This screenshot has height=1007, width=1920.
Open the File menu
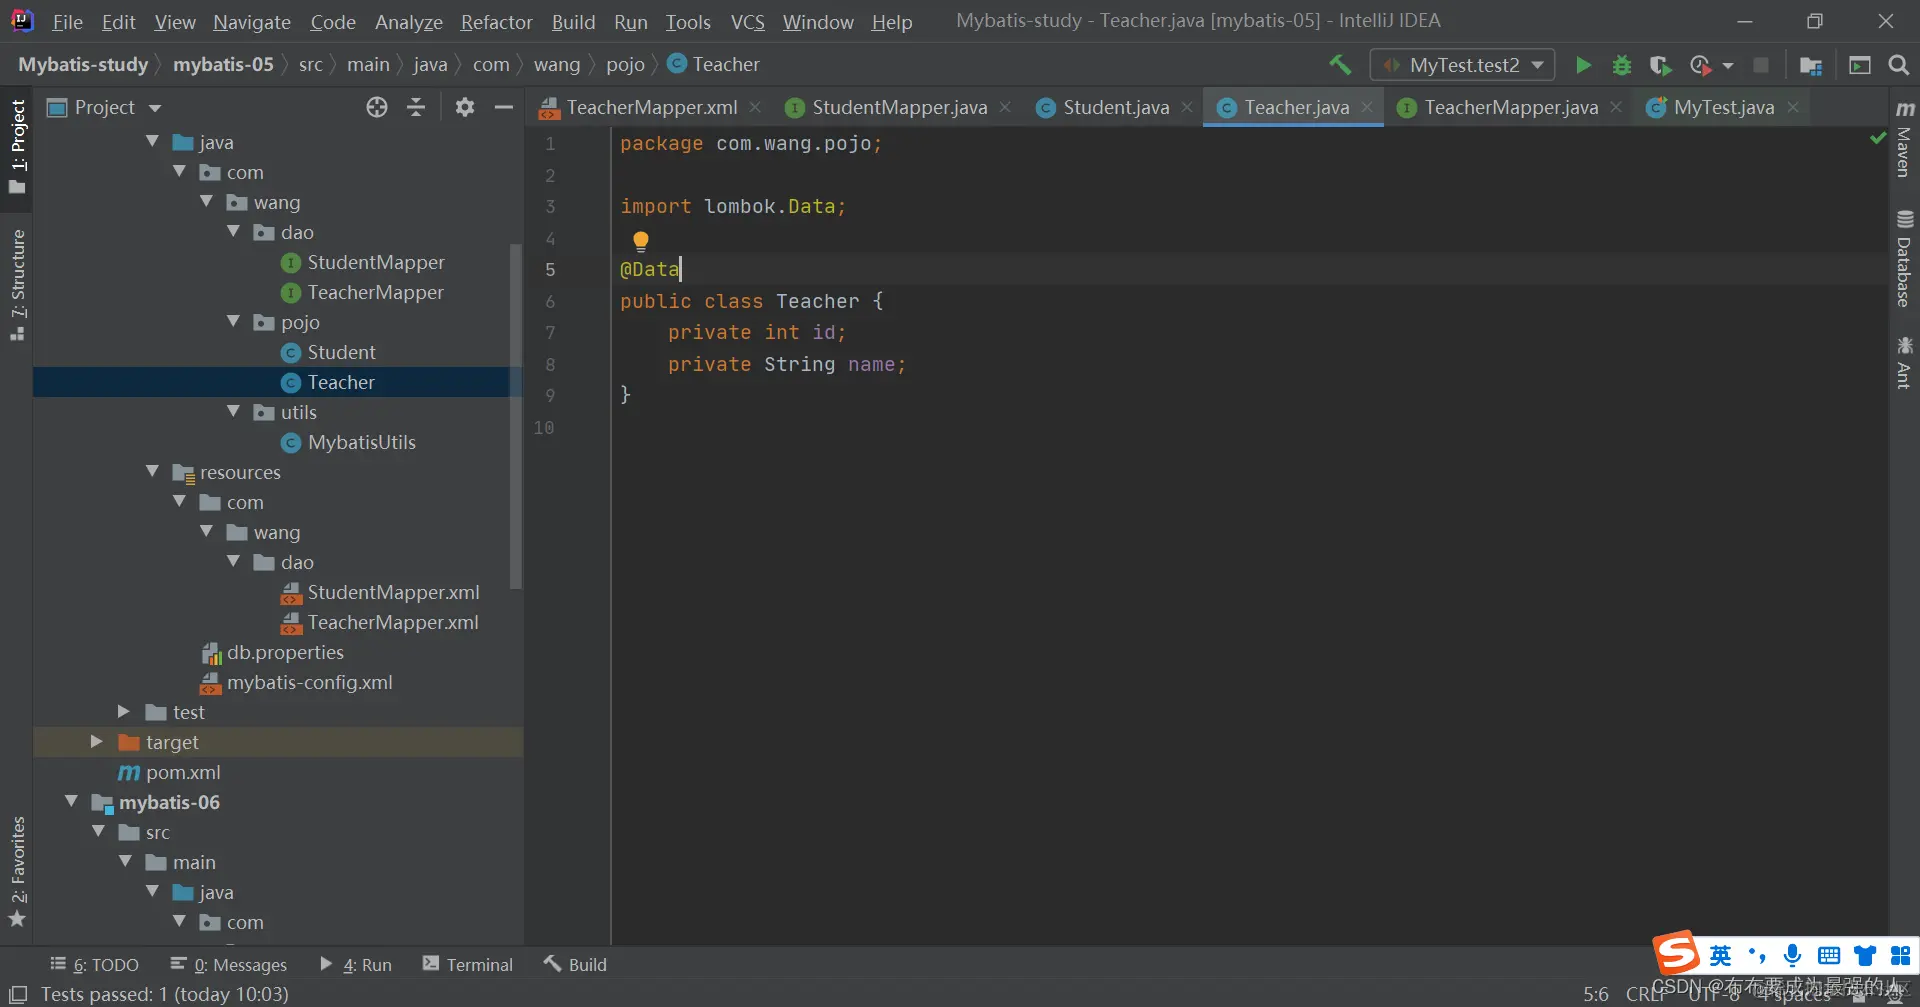67,22
